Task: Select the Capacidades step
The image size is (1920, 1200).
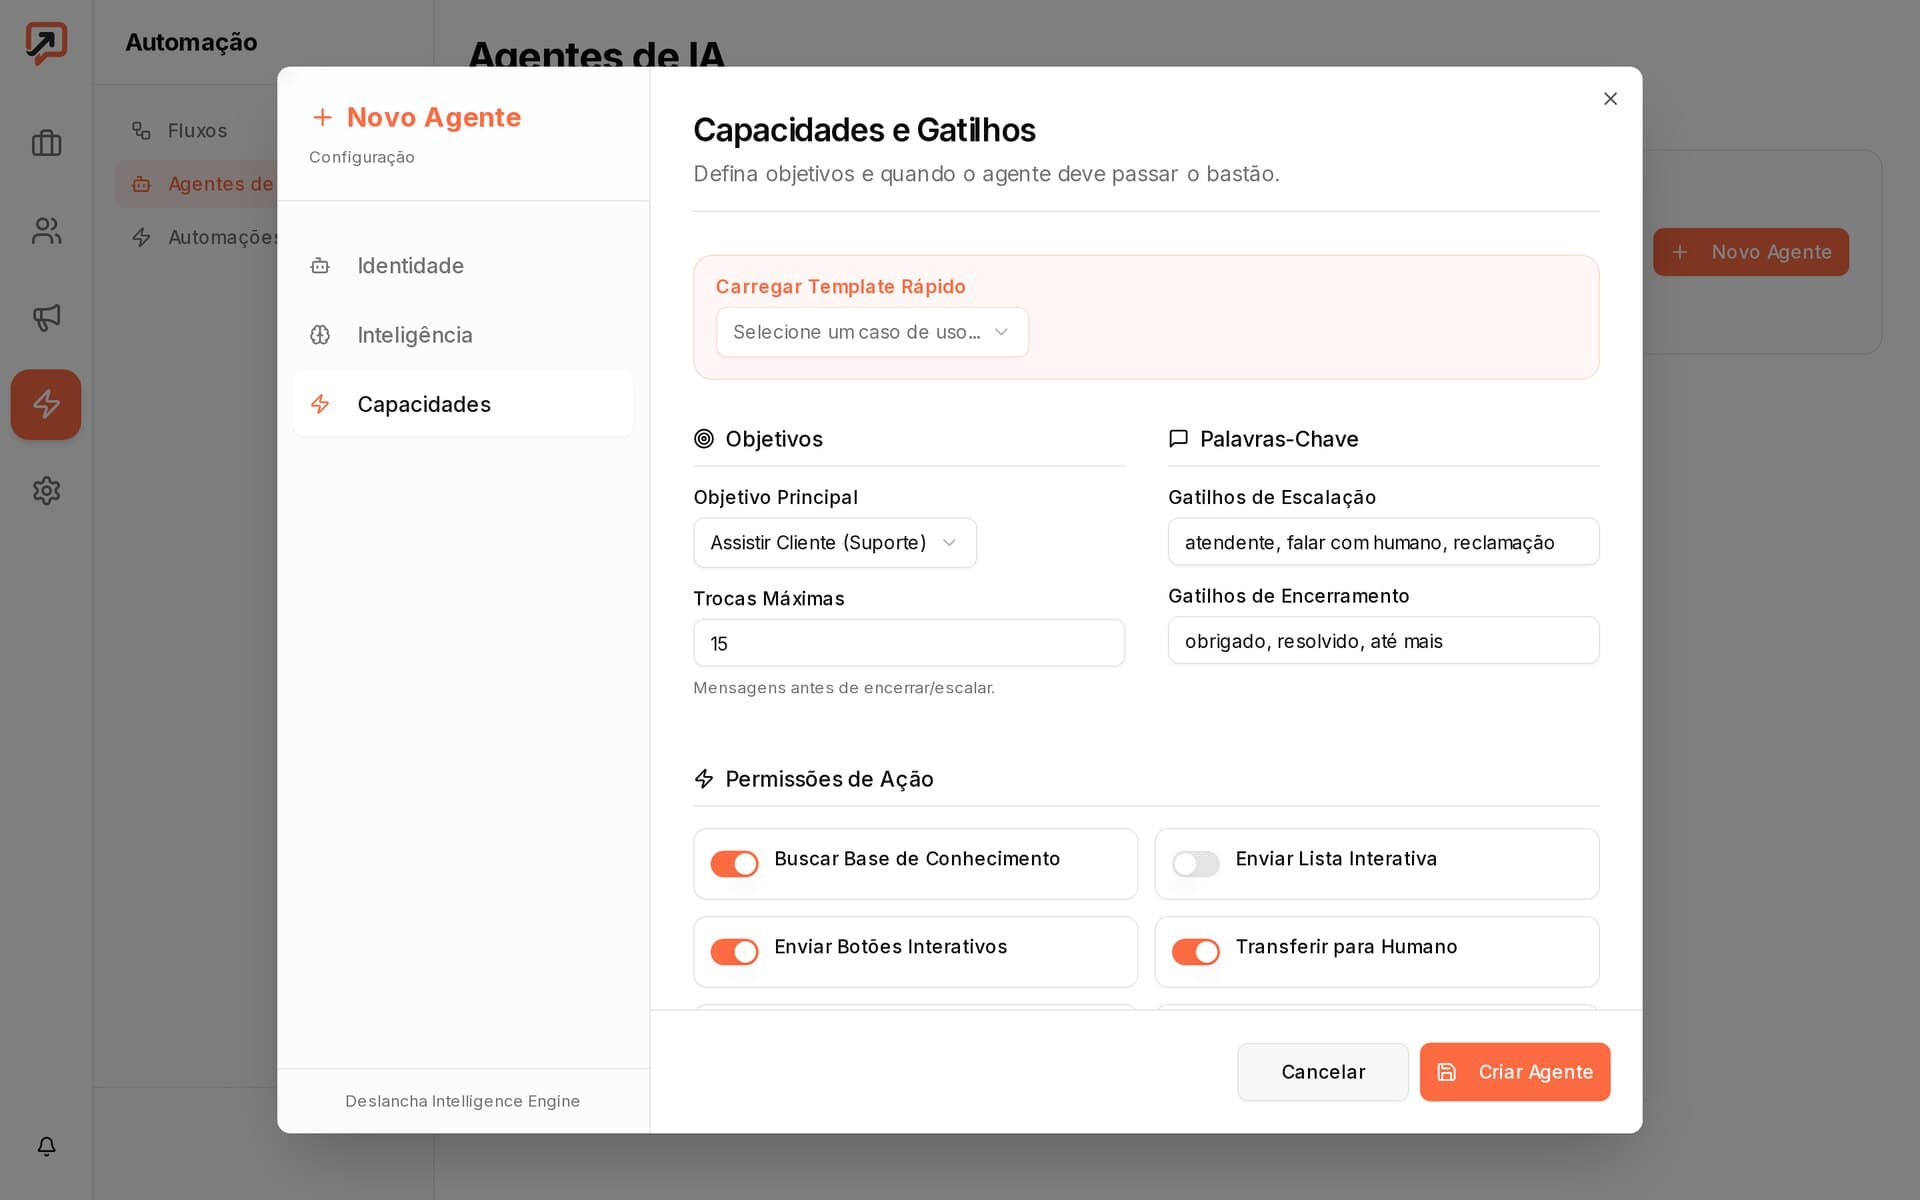Action: pos(463,404)
